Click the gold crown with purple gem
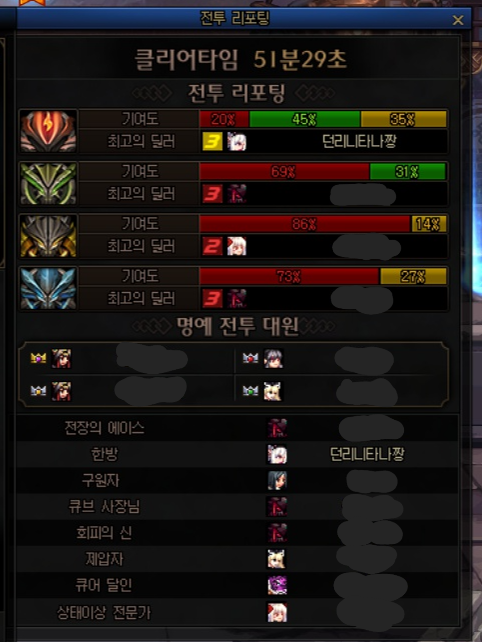This screenshot has height=642, width=482. pos(38,358)
